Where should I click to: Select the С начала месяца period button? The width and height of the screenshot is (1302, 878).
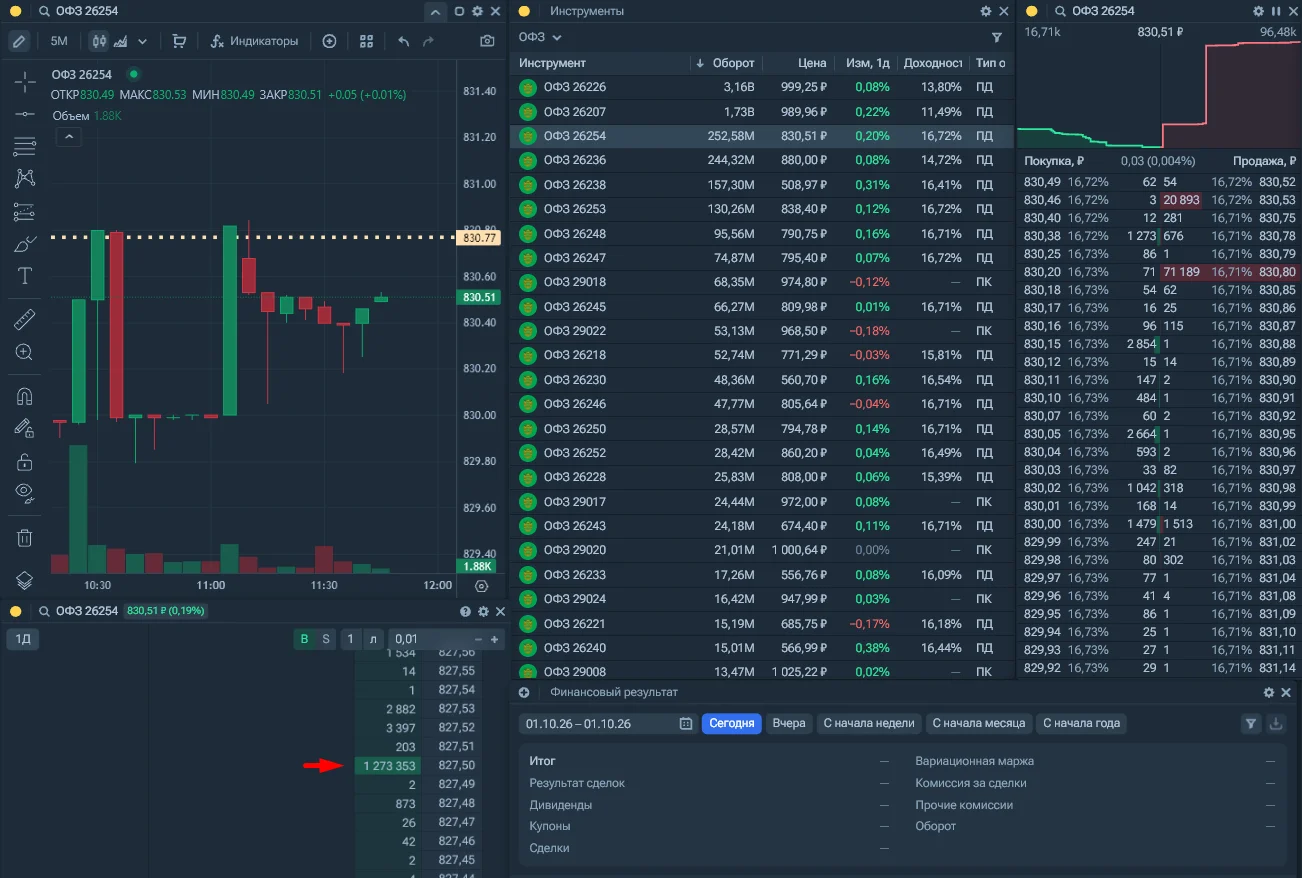(979, 724)
